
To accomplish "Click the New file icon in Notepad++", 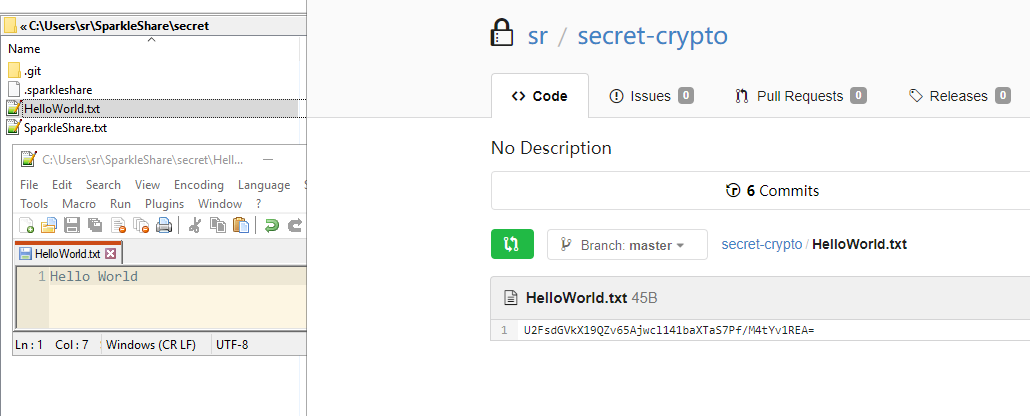I will point(27,225).
